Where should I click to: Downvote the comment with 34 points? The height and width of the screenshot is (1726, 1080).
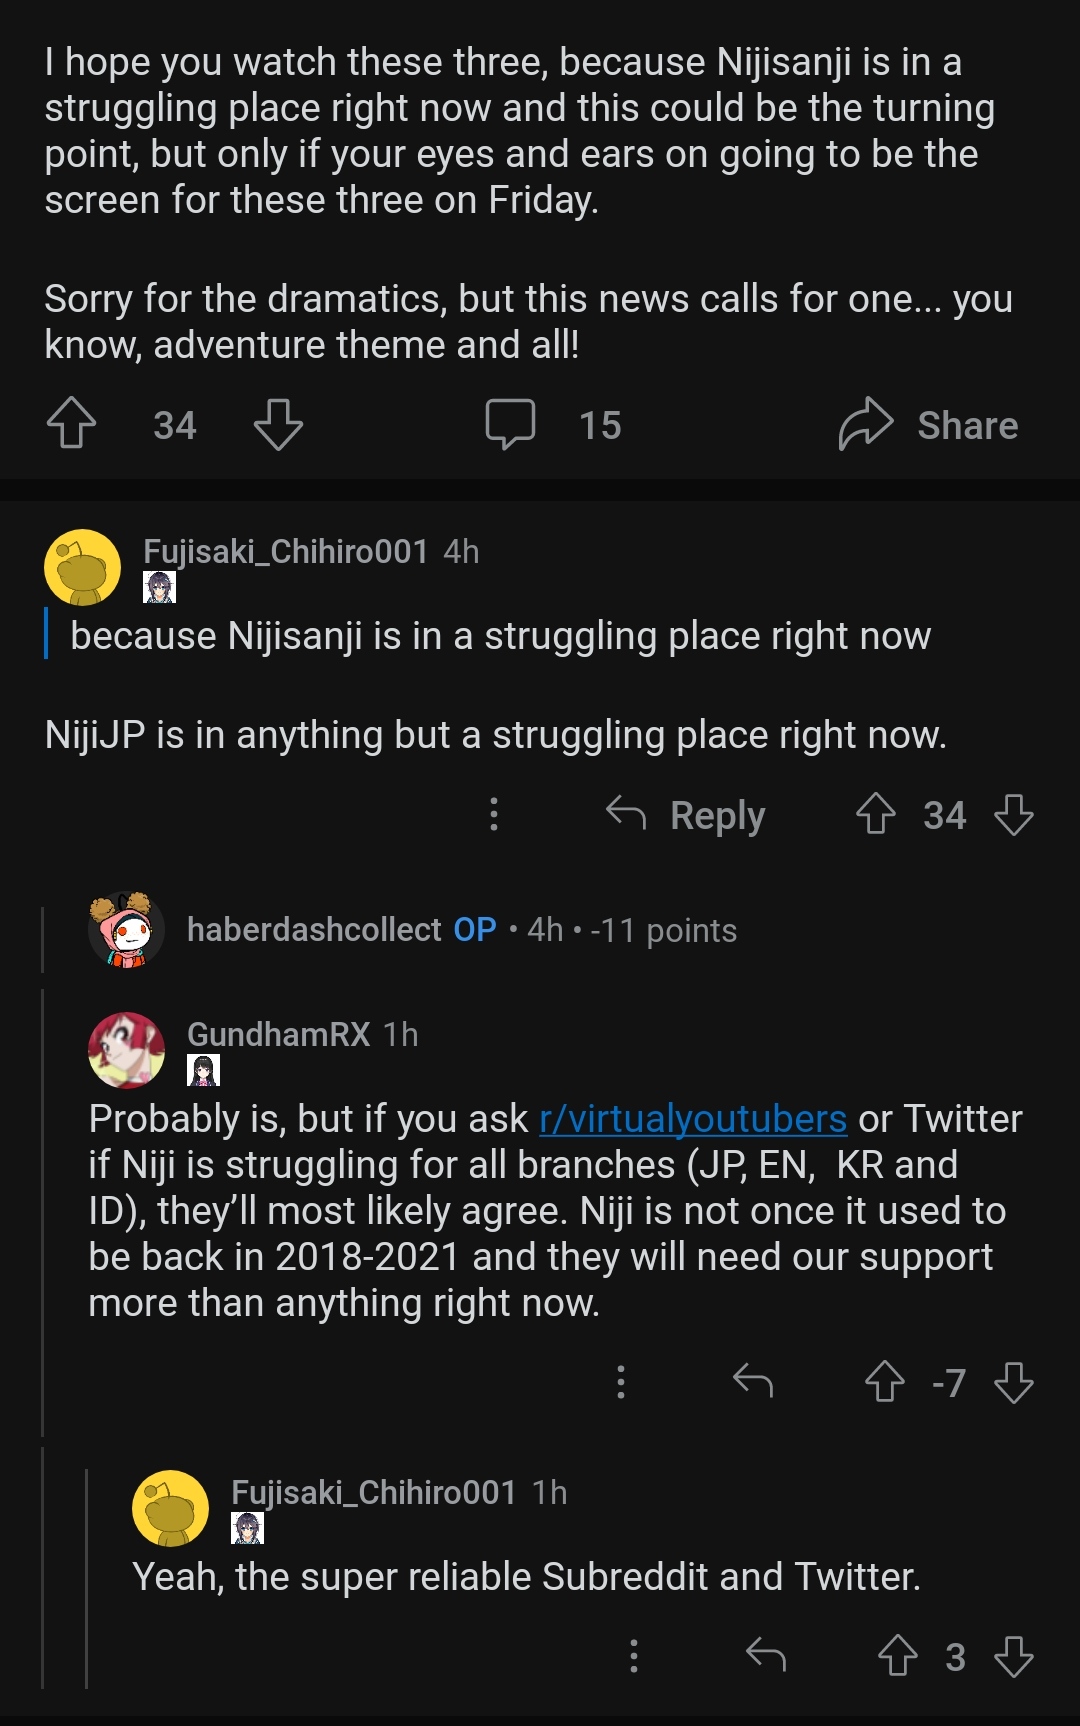1014,814
